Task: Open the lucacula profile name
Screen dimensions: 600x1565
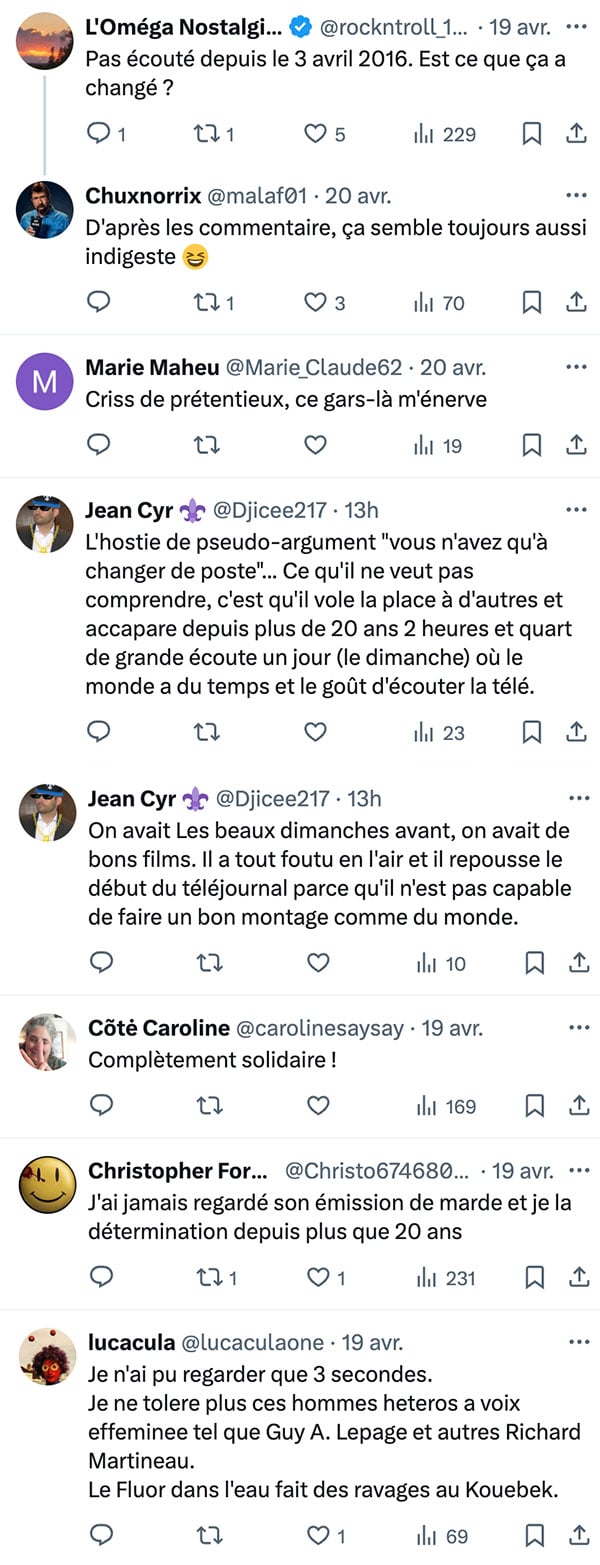Action: (132, 1342)
